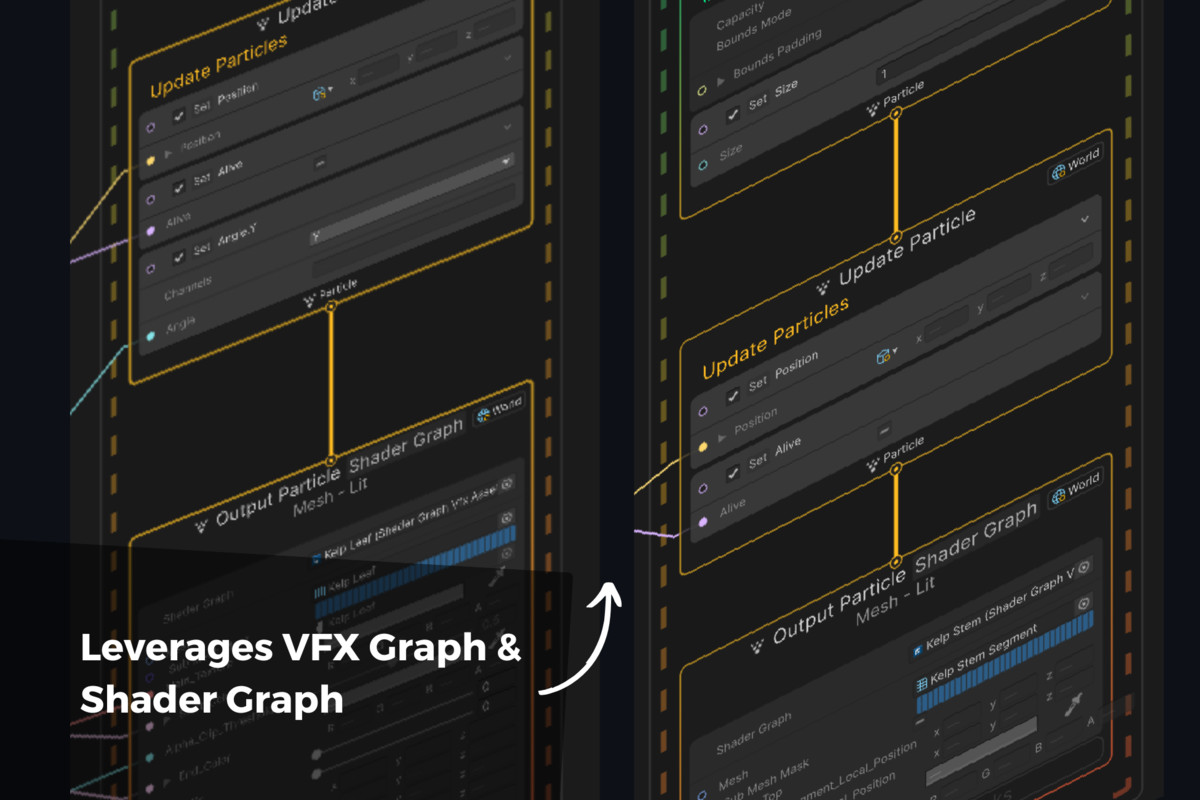
Task: Click purple Alive input port, right graph
Action: 703,522
